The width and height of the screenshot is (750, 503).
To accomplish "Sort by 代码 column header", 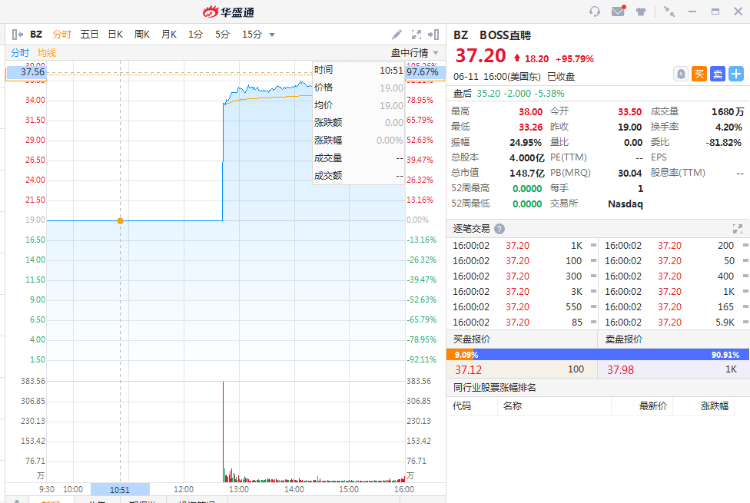I will [462, 406].
